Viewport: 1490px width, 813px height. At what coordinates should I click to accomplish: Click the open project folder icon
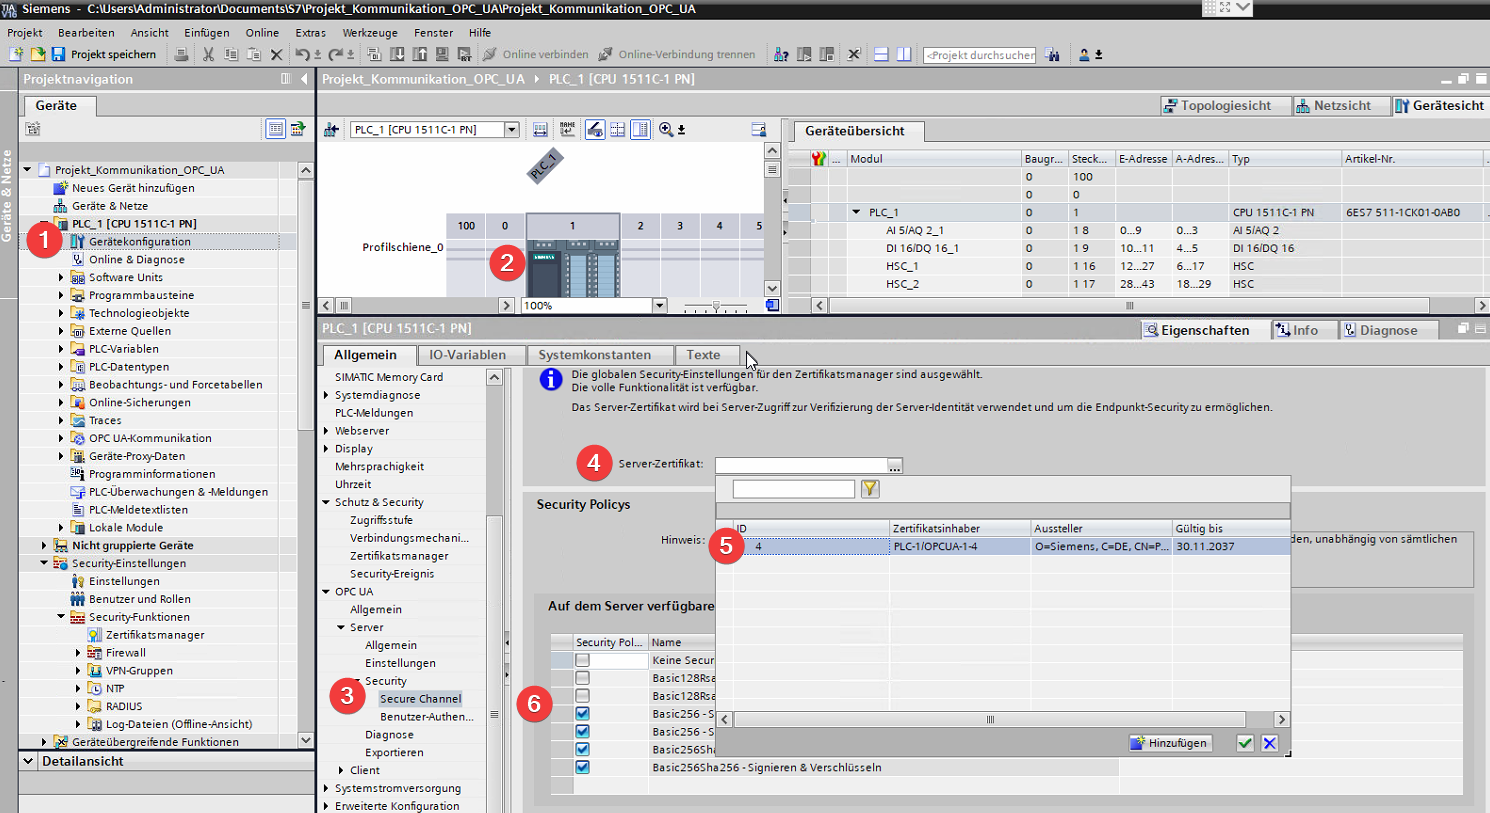(x=37, y=54)
